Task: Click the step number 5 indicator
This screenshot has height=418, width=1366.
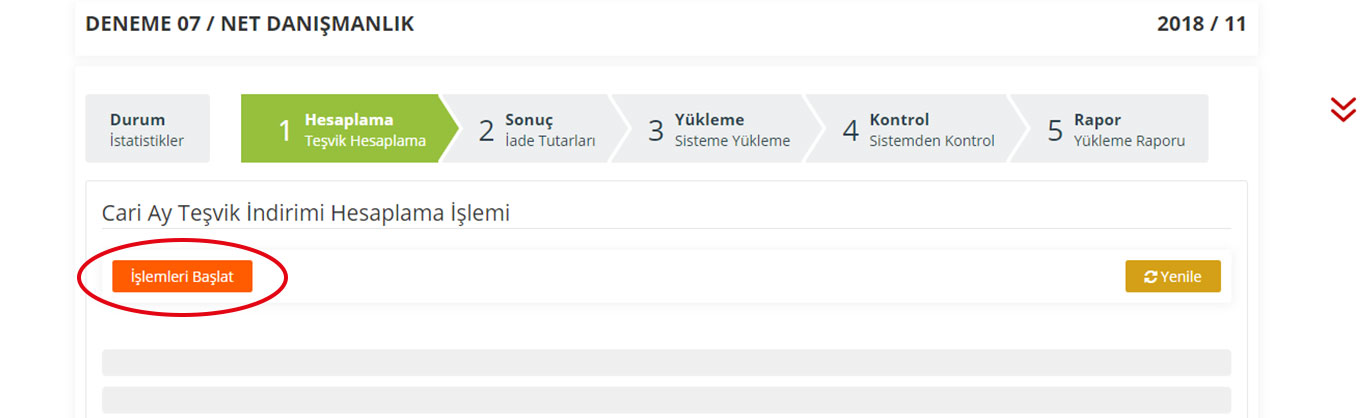Action: pyautogui.click(x=1055, y=130)
